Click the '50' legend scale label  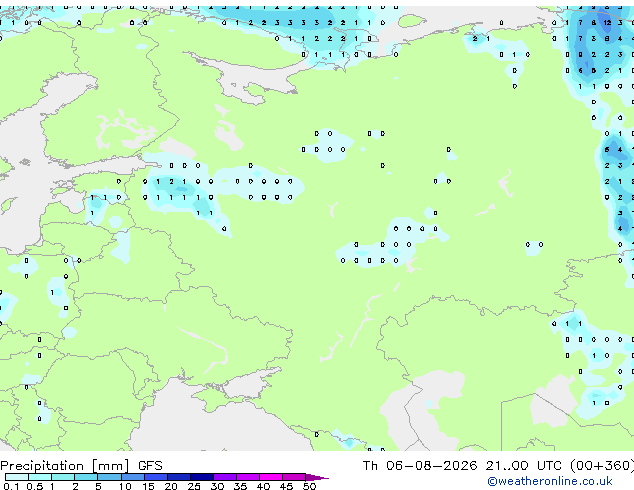coord(309,486)
